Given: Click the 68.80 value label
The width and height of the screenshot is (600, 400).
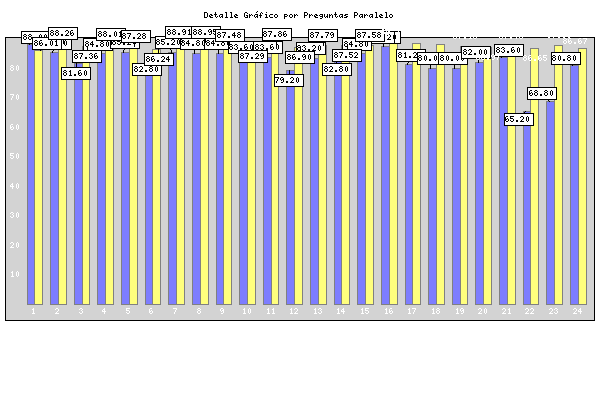Looking at the screenshot, I should (542, 93).
